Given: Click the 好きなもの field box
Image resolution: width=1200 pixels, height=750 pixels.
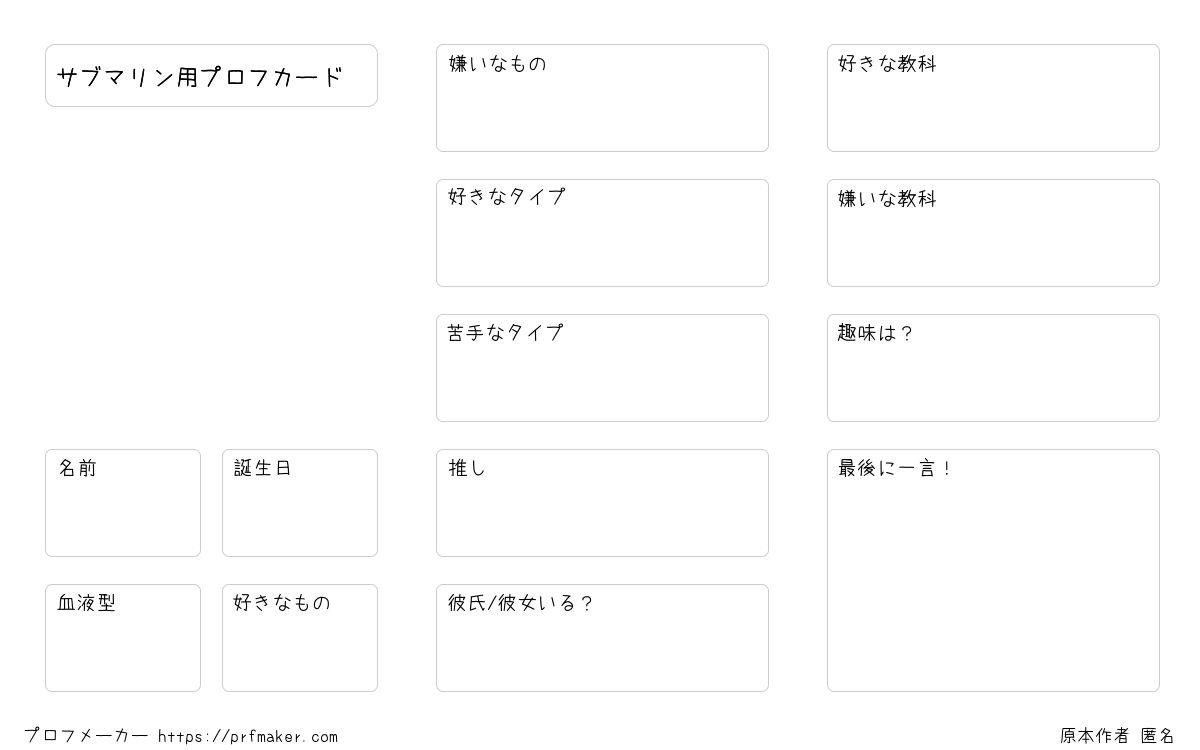Looking at the screenshot, I should [300, 638].
